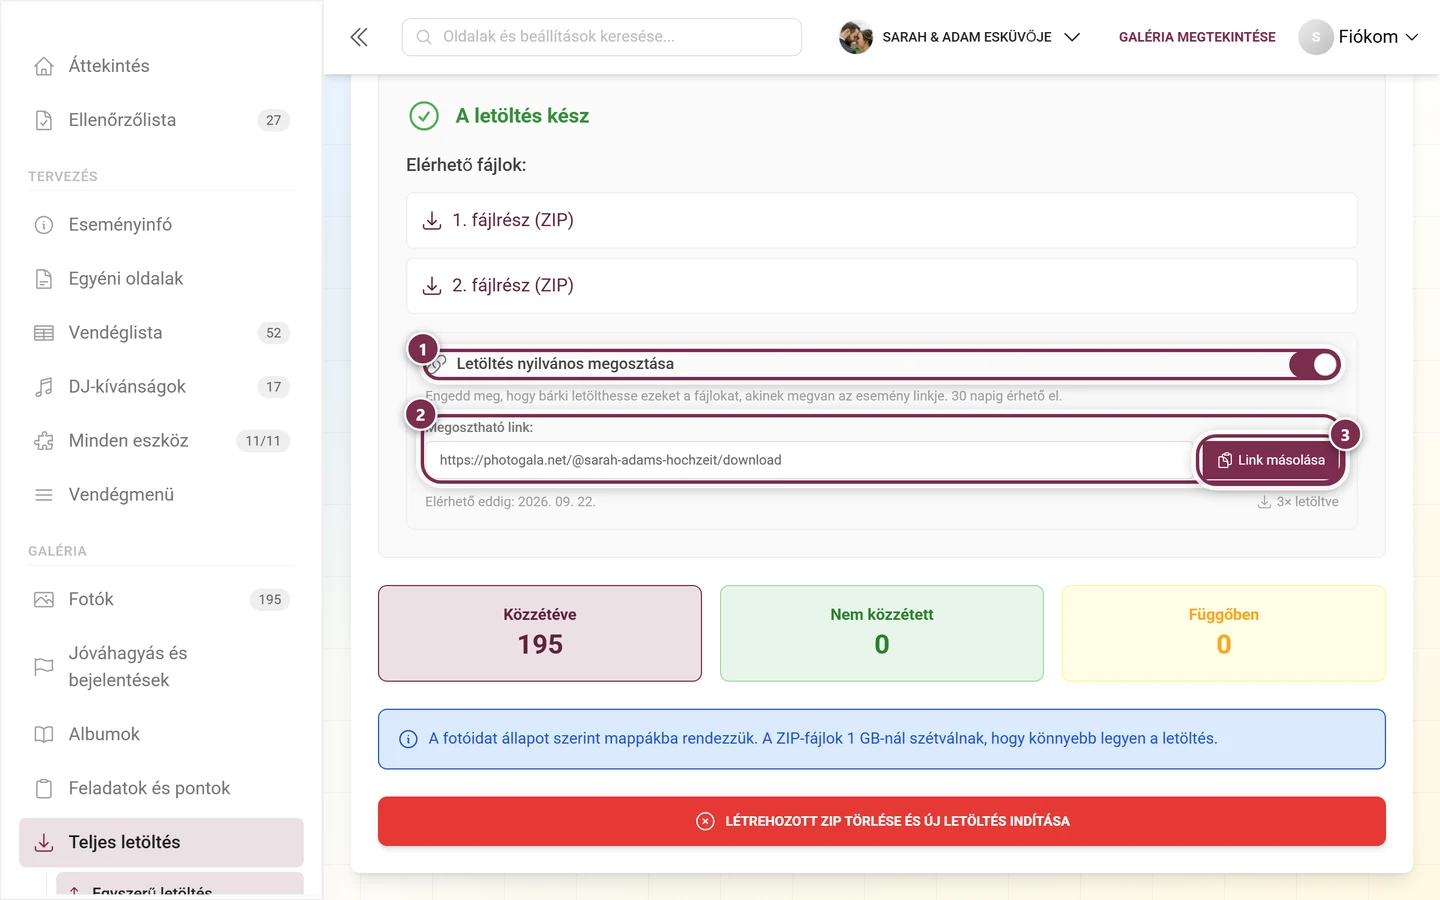Click the Minden eszköz puzzle icon
Image resolution: width=1440 pixels, height=900 pixels.
(x=44, y=441)
